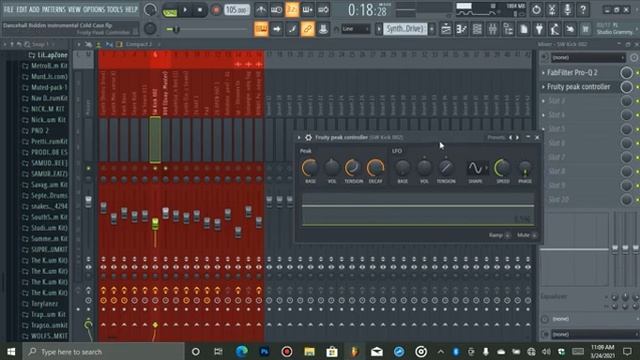This screenshot has width=640, height=360.
Task: Click the transport Play button
Action: click(185, 10)
